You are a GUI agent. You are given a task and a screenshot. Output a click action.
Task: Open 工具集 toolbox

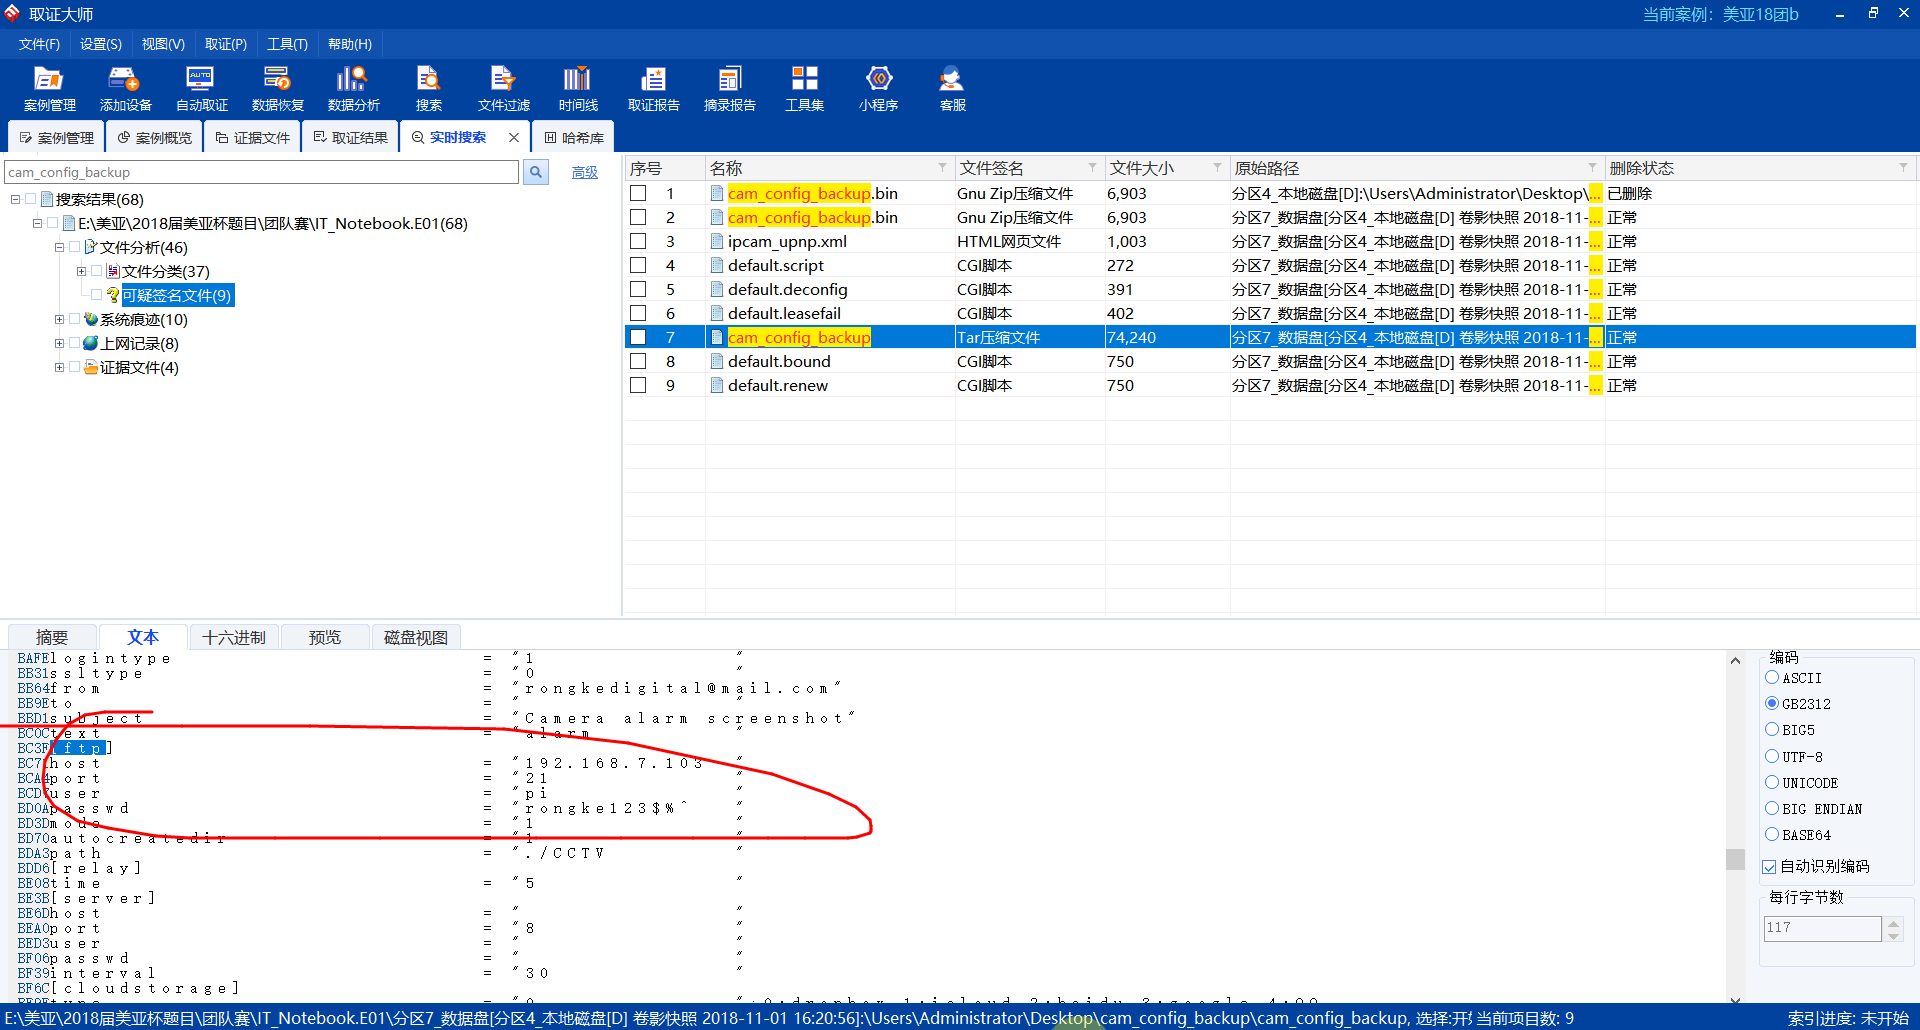point(804,88)
